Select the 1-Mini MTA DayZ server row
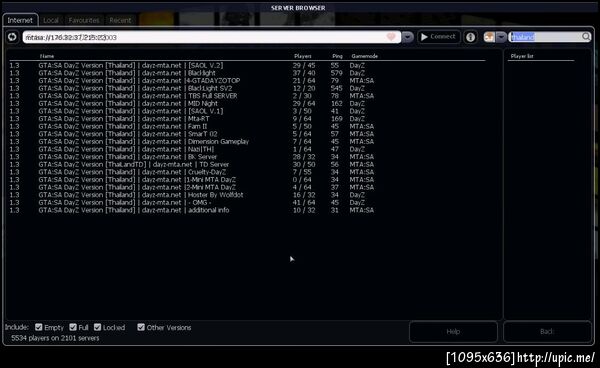The width and height of the screenshot is (600, 368). (x=247, y=180)
